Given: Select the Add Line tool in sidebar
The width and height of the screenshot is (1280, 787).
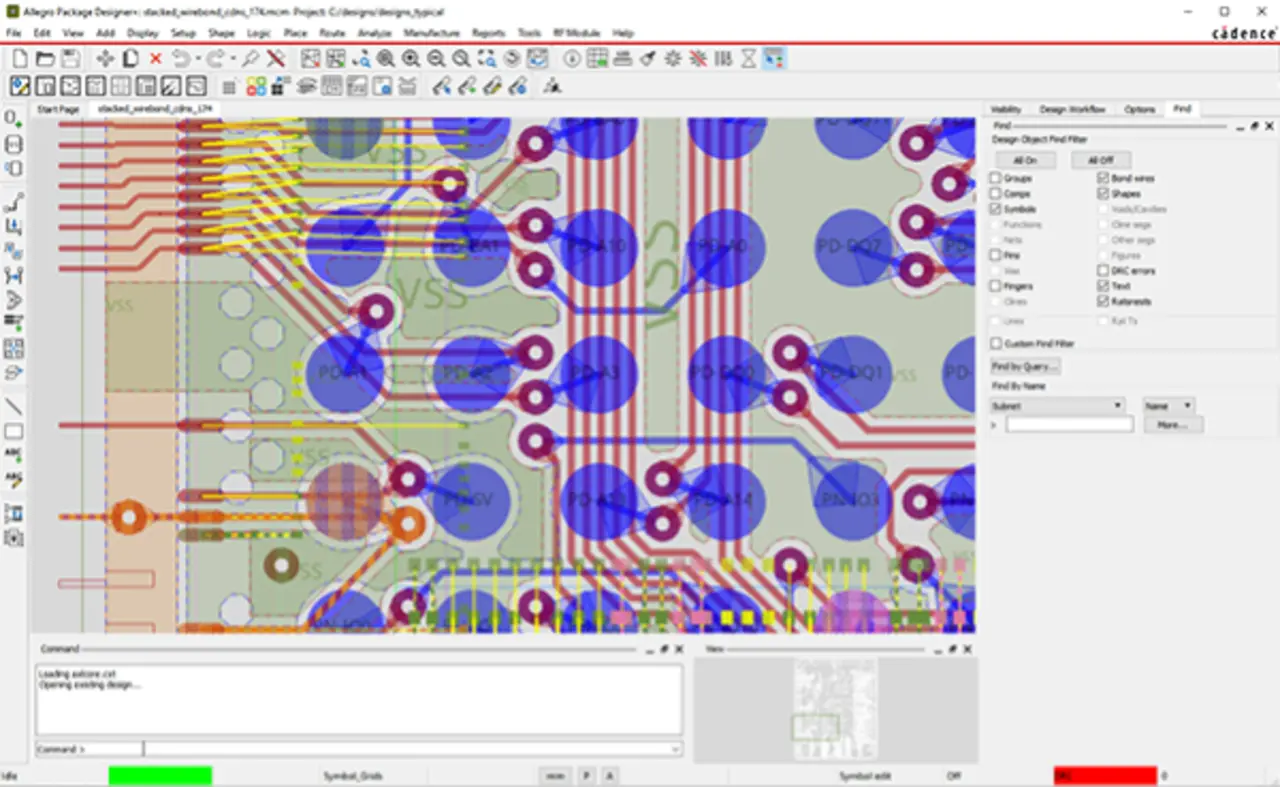Looking at the screenshot, I should pyautogui.click(x=14, y=407).
